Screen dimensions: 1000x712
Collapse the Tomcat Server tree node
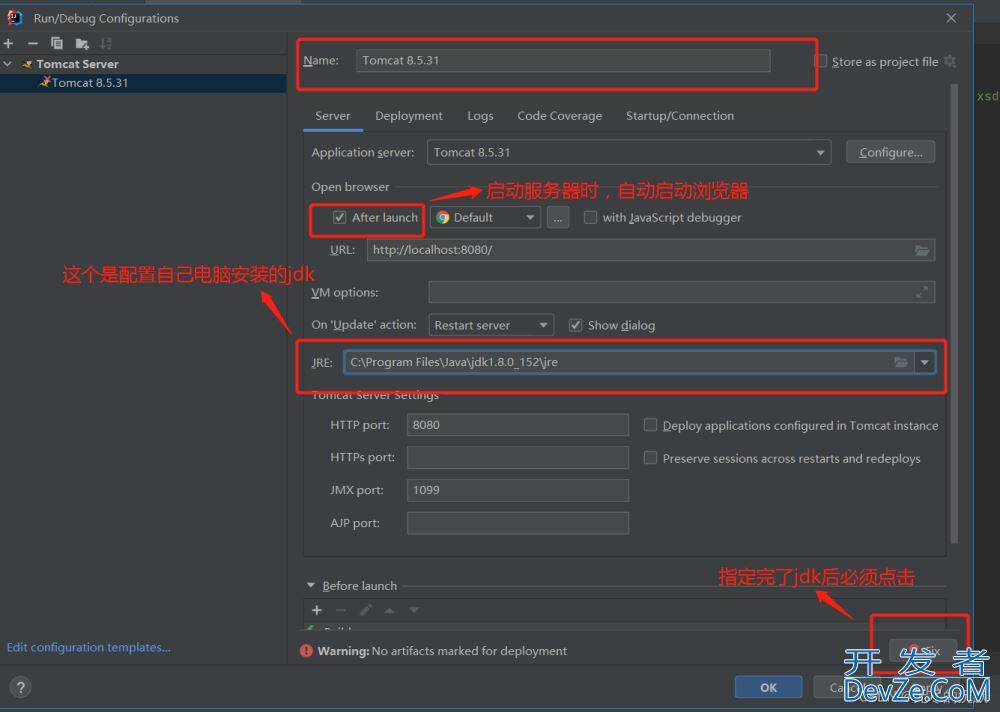click(x=8, y=64)
